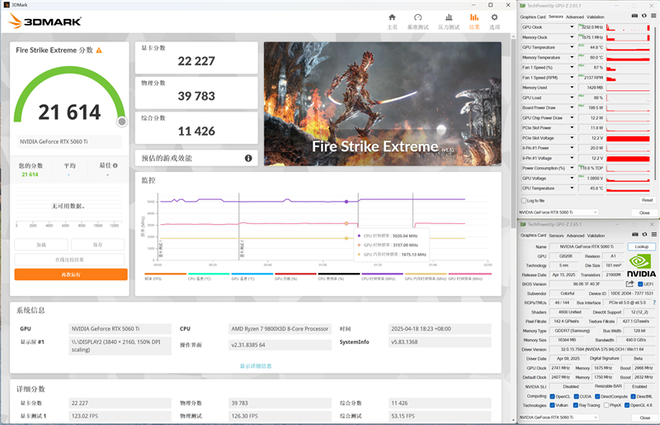The image size is (660, 425).
Task: Open the GPU Load sensor dropdown
Action: pos(572,98)
